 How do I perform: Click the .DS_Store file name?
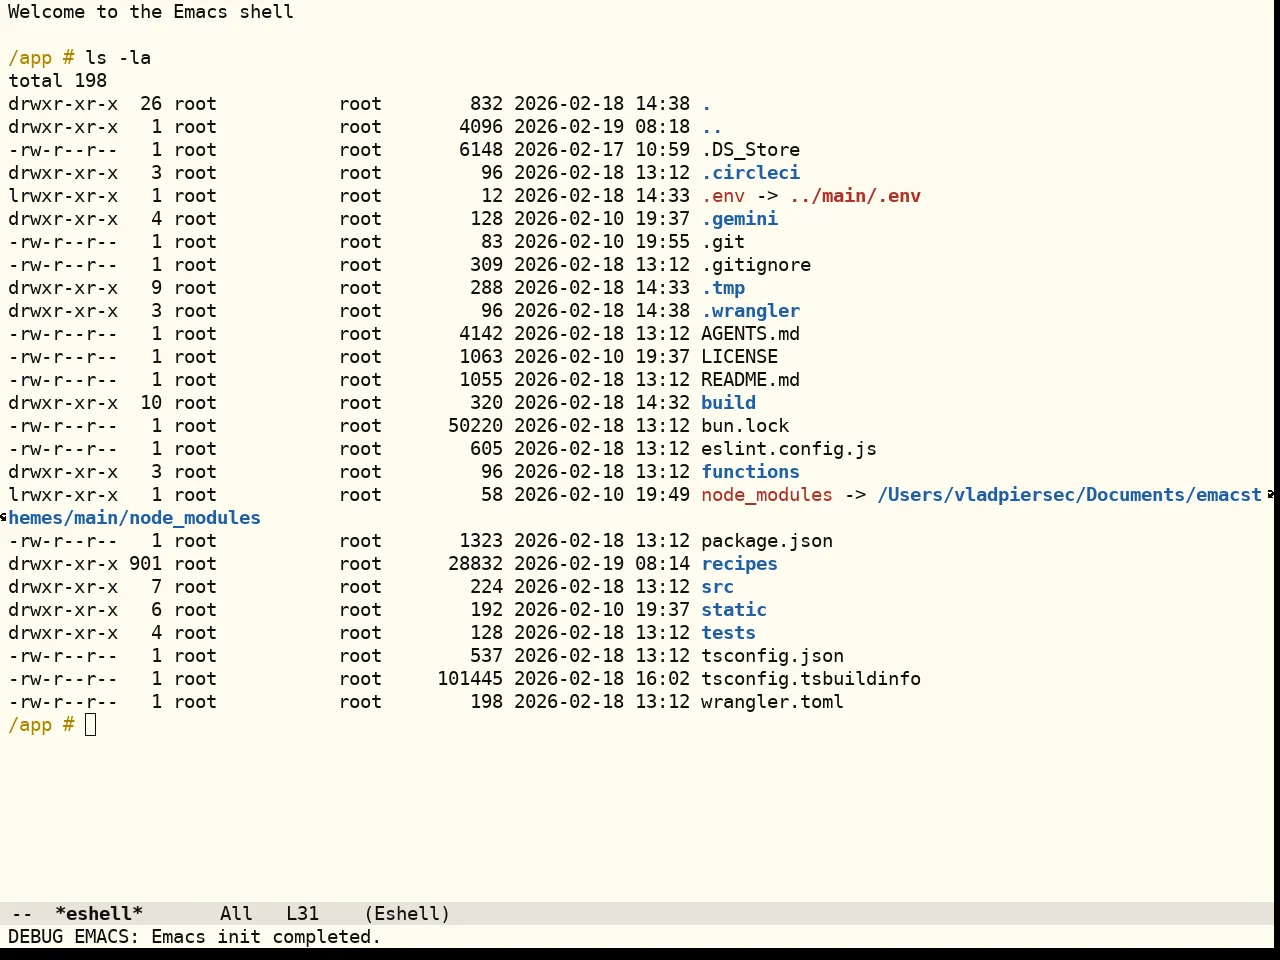[750, 150]
